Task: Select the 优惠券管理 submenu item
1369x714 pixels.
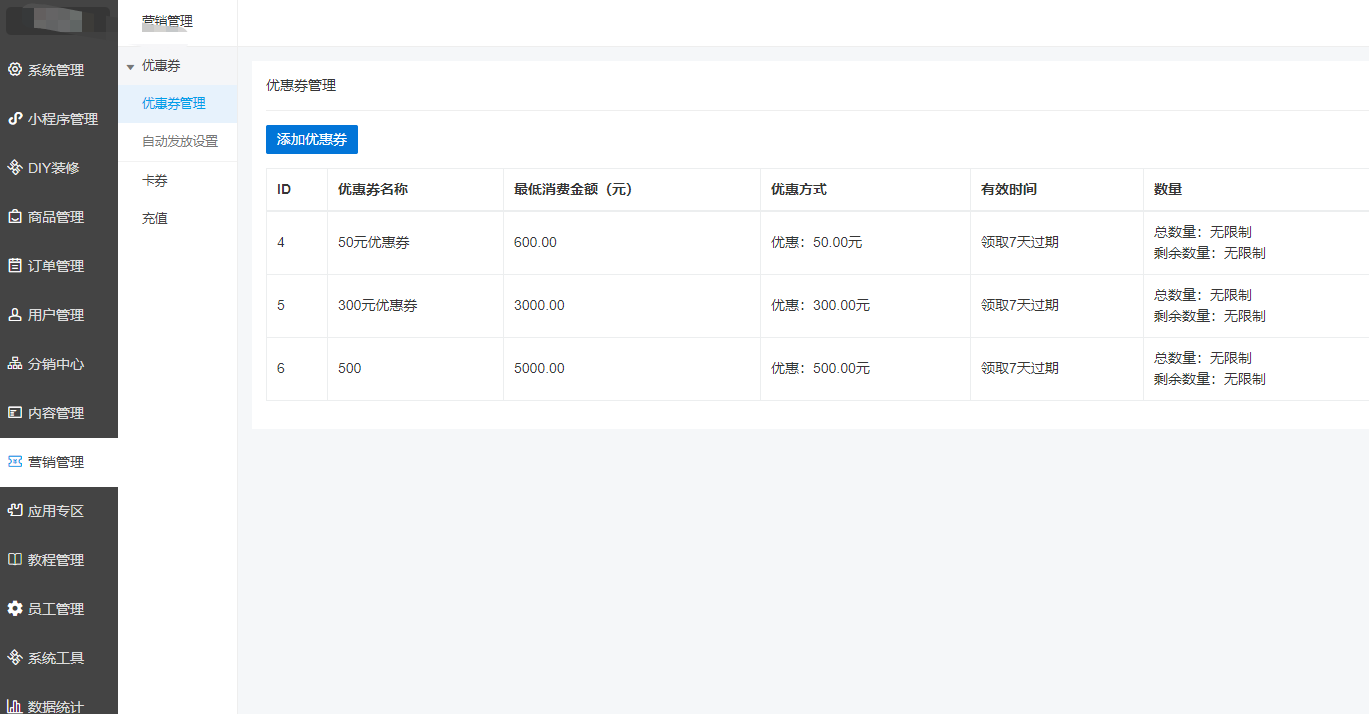Action: pos(173,103)
